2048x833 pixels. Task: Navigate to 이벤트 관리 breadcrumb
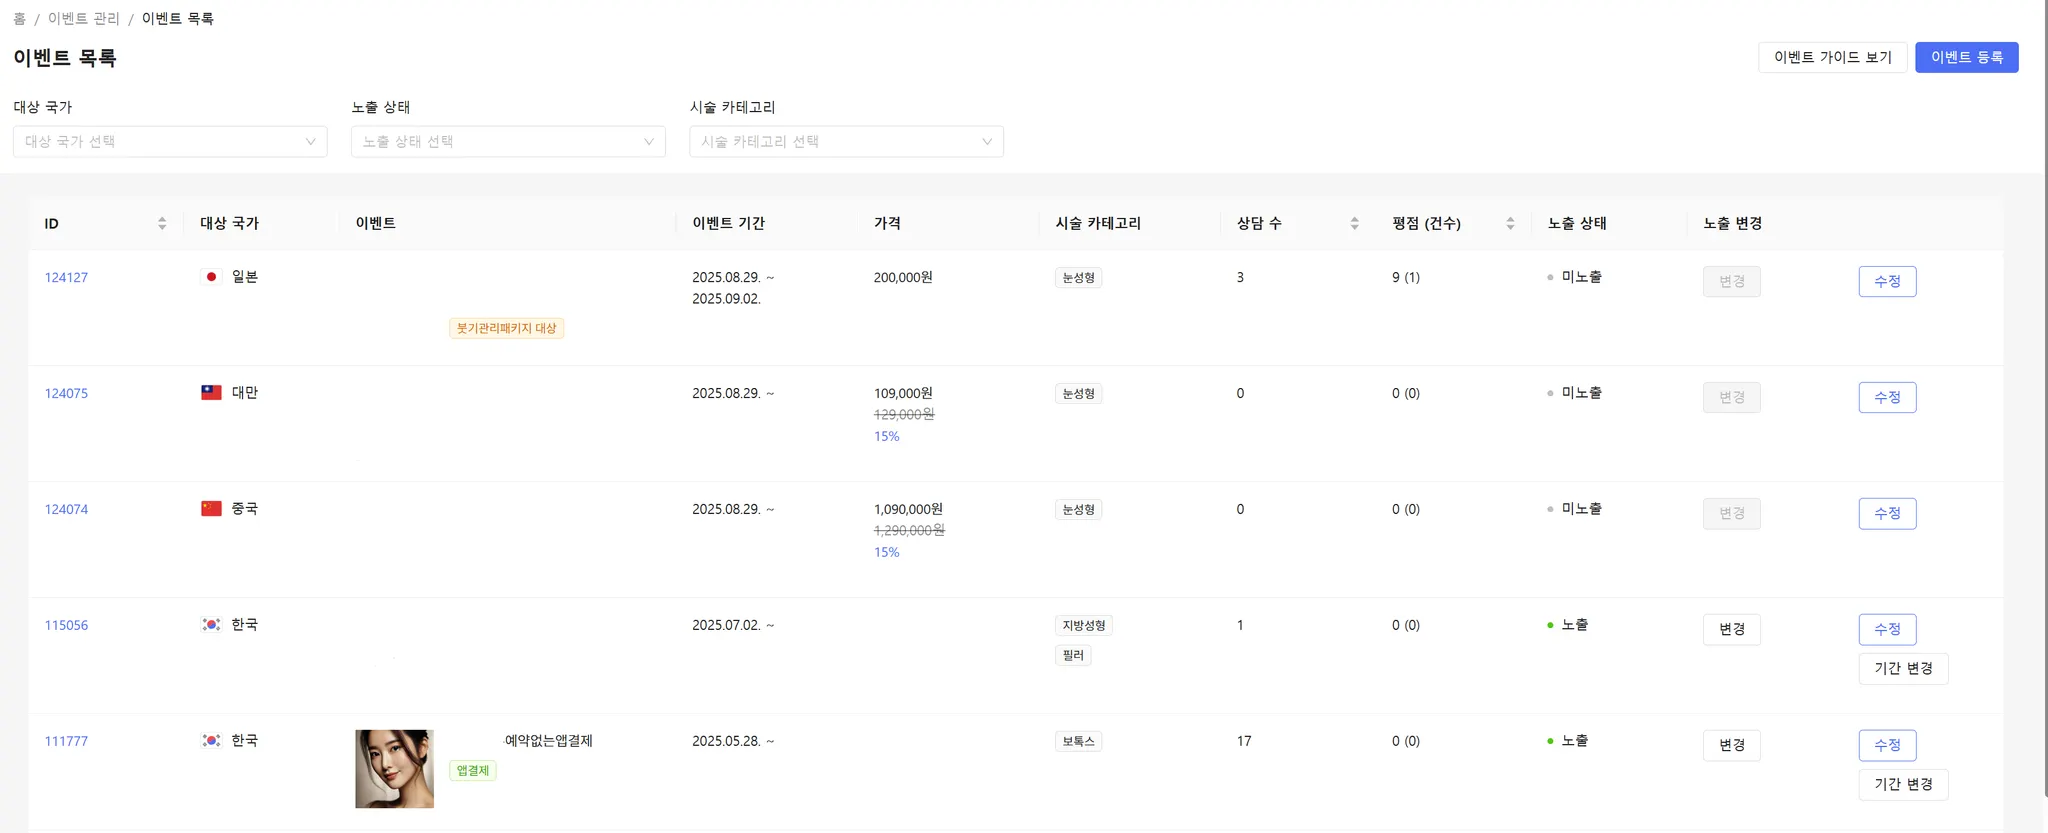84,19
